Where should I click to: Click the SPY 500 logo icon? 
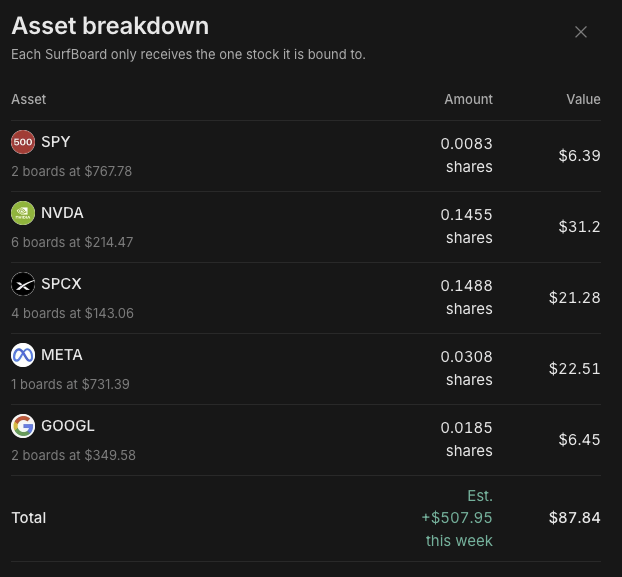click(23, 142)
